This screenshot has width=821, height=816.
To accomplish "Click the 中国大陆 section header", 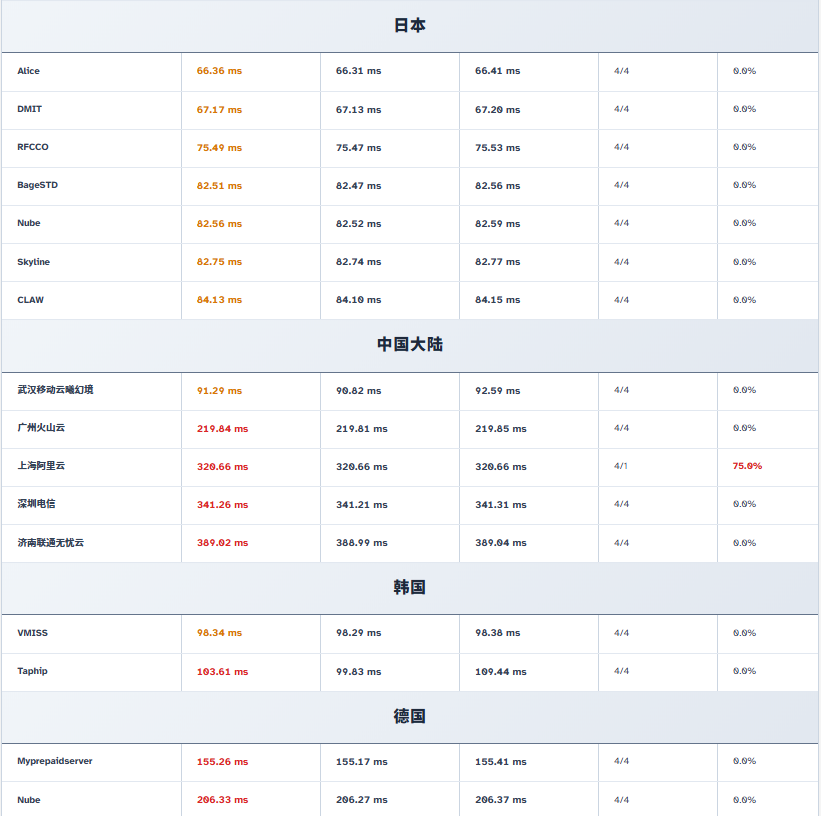I will (x=409, y=345).
